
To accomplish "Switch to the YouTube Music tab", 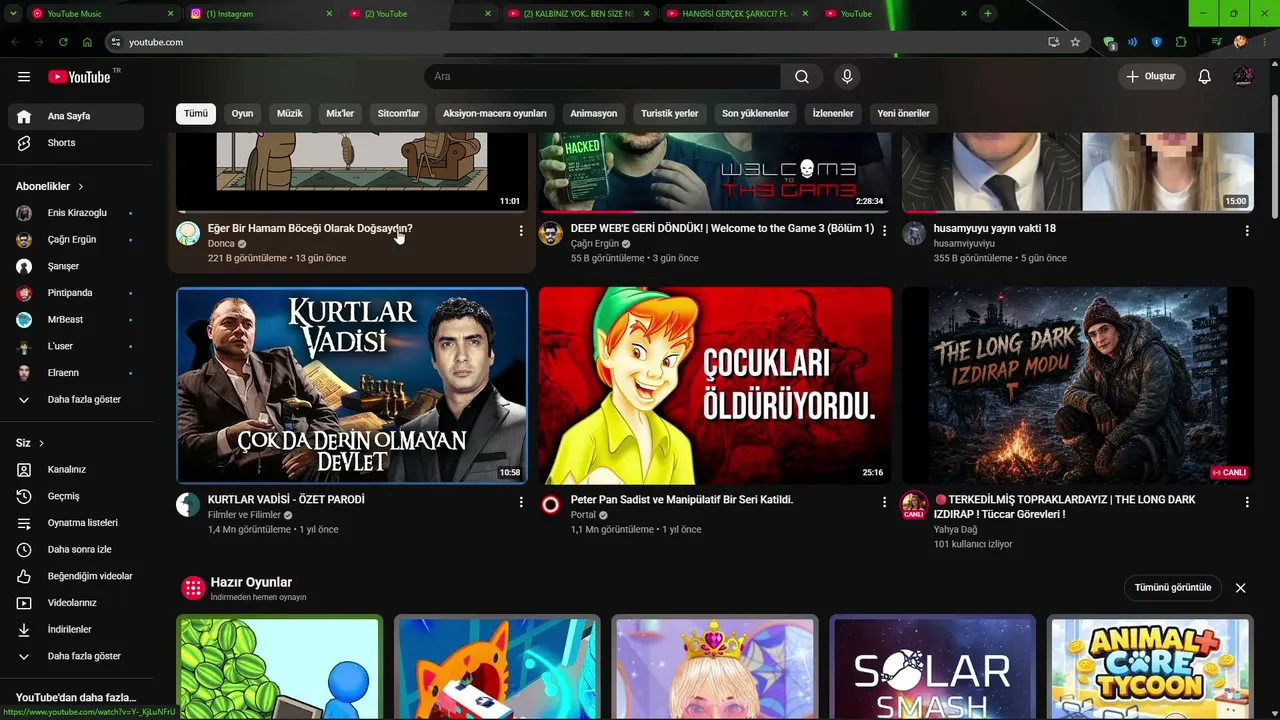I will (103, 14).
